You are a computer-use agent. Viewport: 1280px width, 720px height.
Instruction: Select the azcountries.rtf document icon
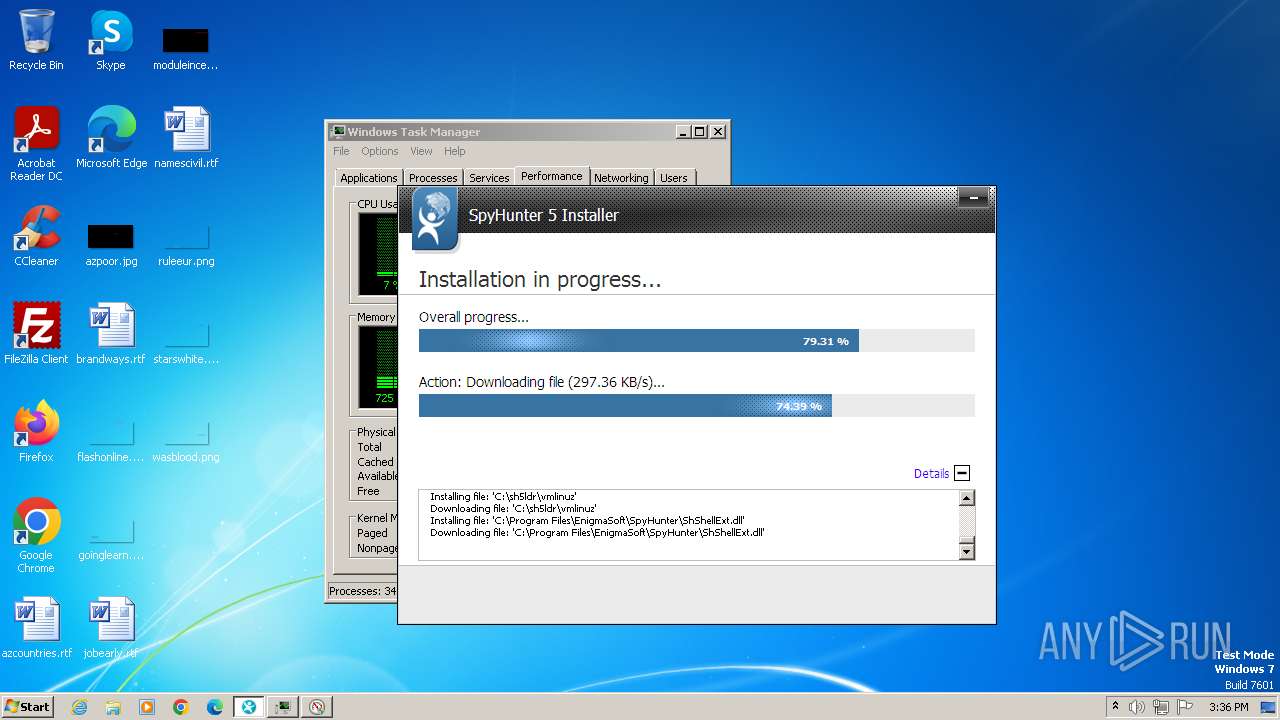37,627
